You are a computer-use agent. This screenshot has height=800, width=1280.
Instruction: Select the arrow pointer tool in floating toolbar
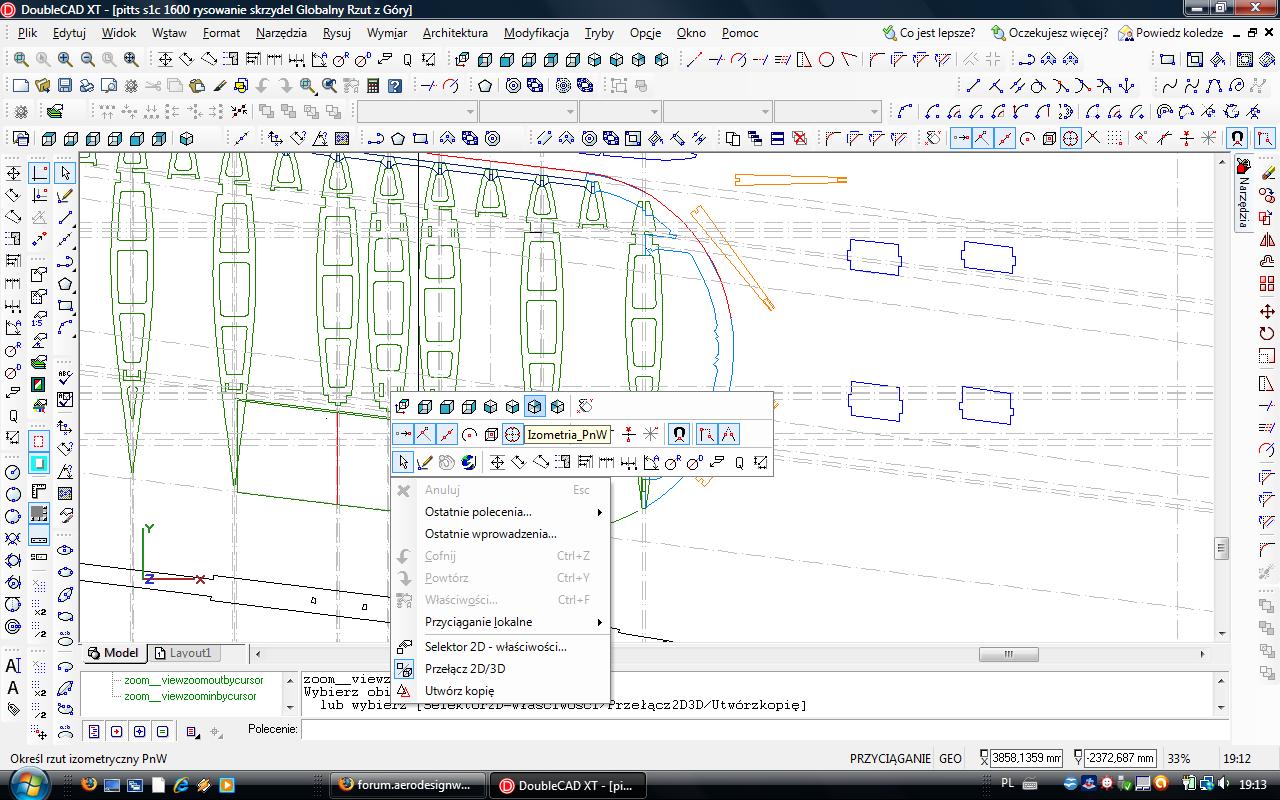[402, 462]
